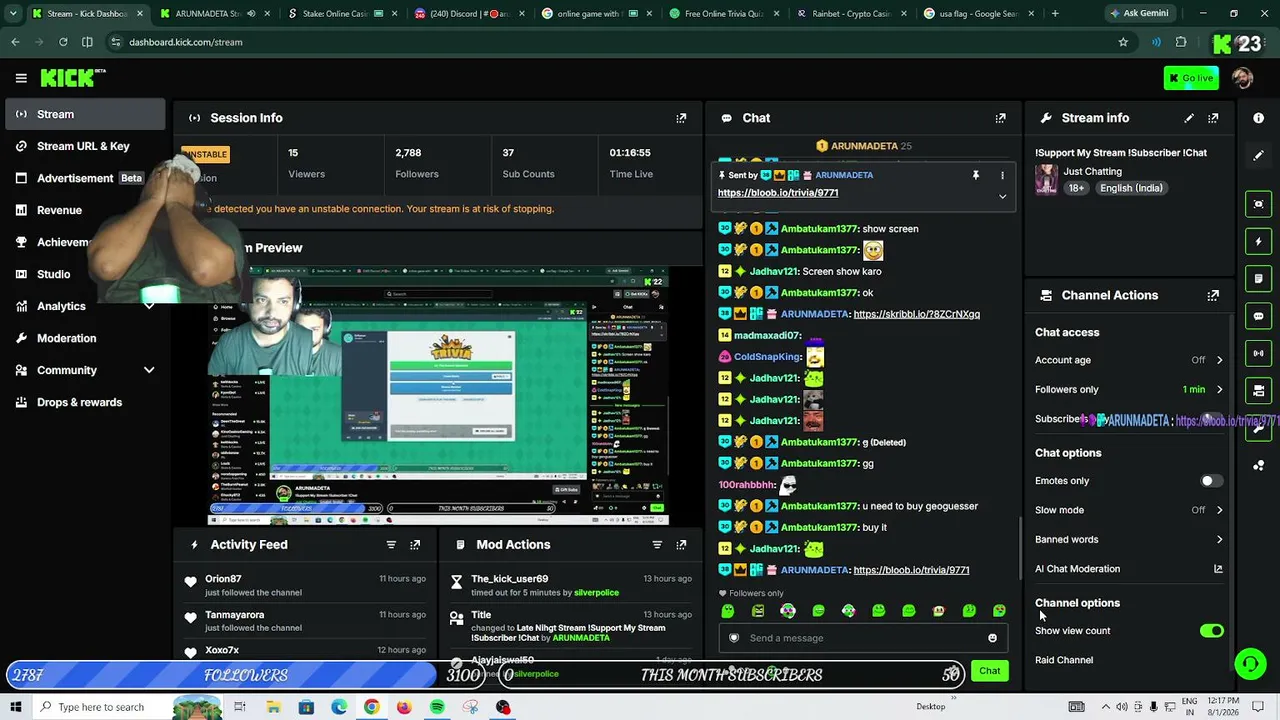Image resolution: width=1280 pixels, height=720 pixels.
Task: Open the emoji picker in chat
Action: [x=992, y=638]
